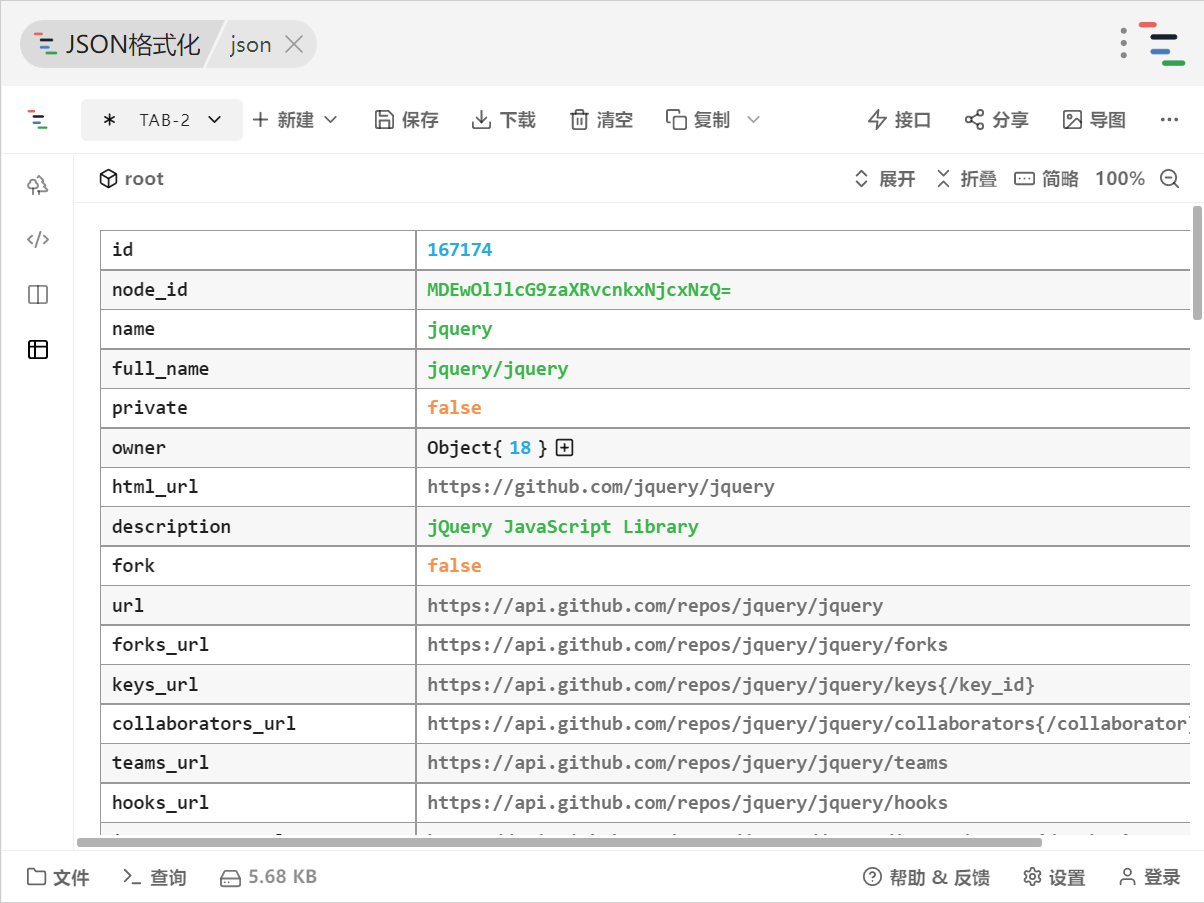Select the JSON格式化 app tab
The image size is (1204, 903).
(117, 44)
